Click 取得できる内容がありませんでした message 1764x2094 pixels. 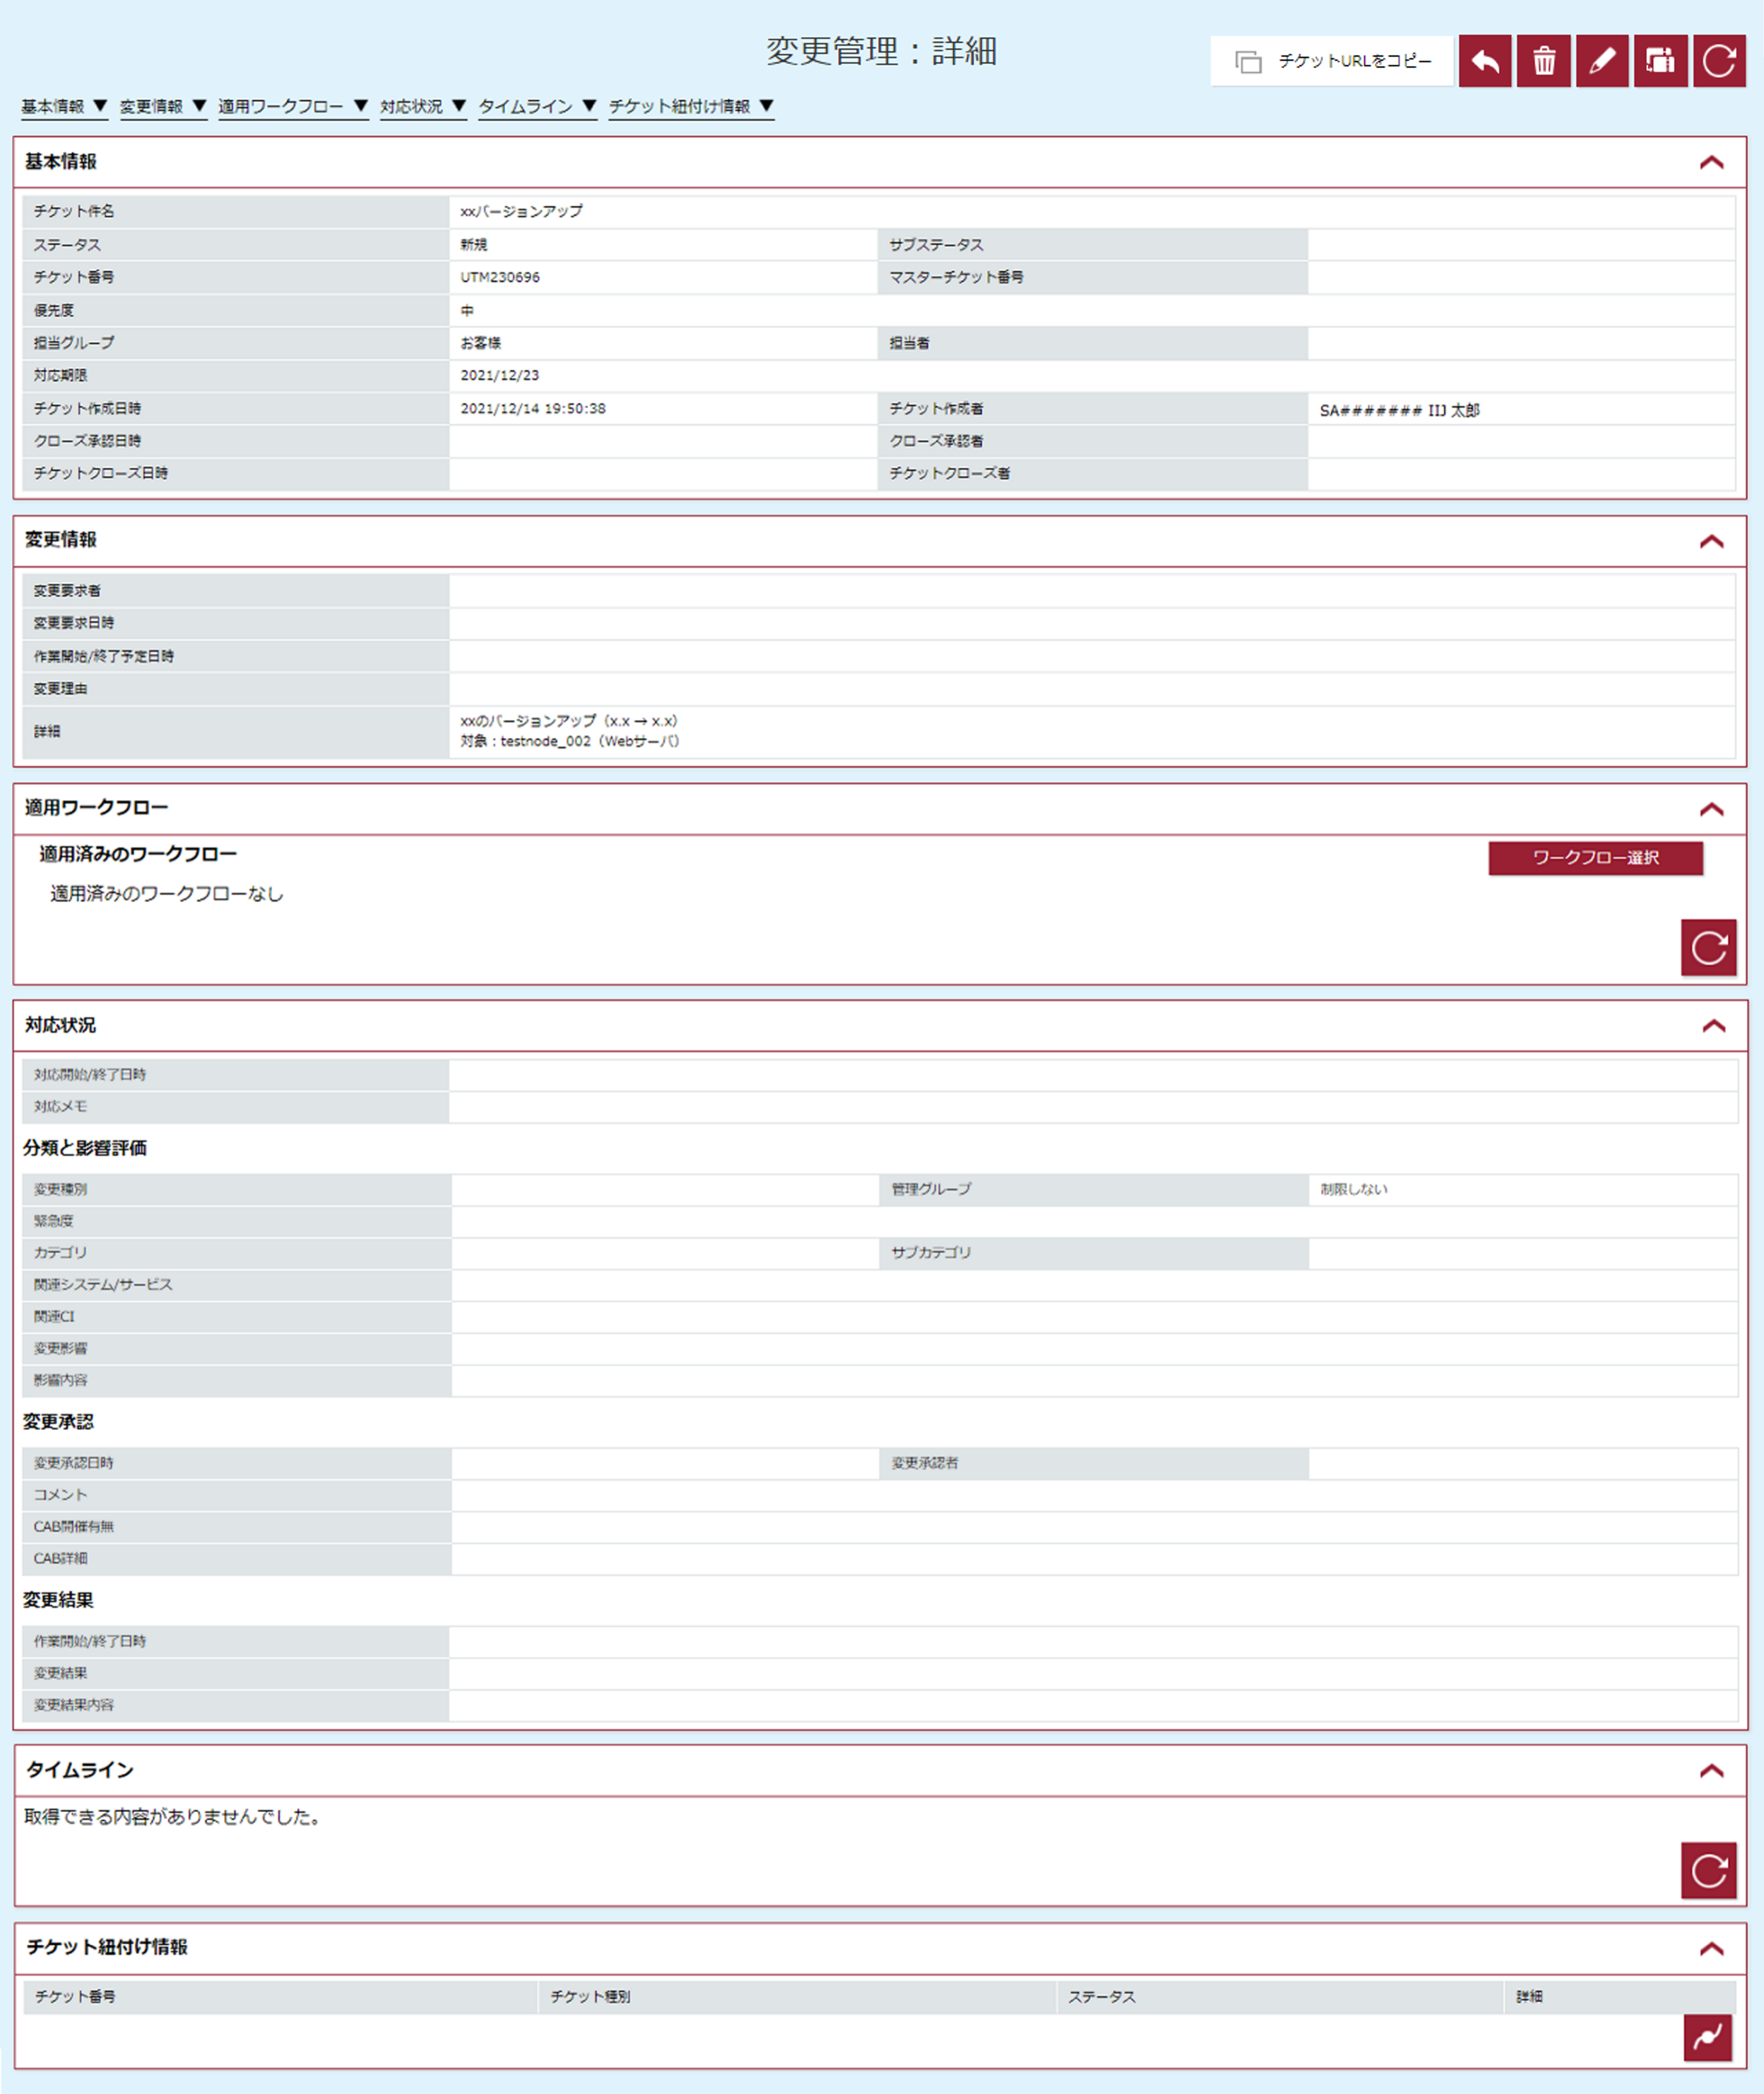(x=172, y=1817)
